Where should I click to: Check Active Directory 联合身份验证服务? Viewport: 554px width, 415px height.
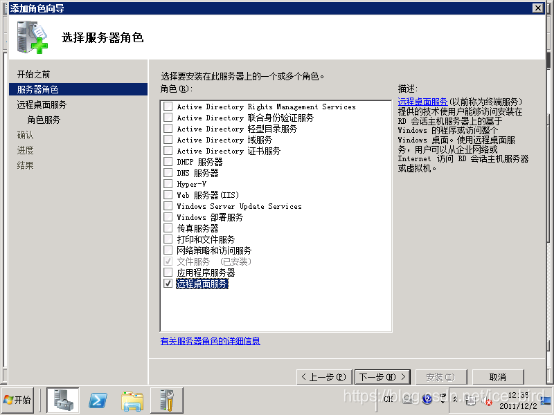click(x=168, y=117)
